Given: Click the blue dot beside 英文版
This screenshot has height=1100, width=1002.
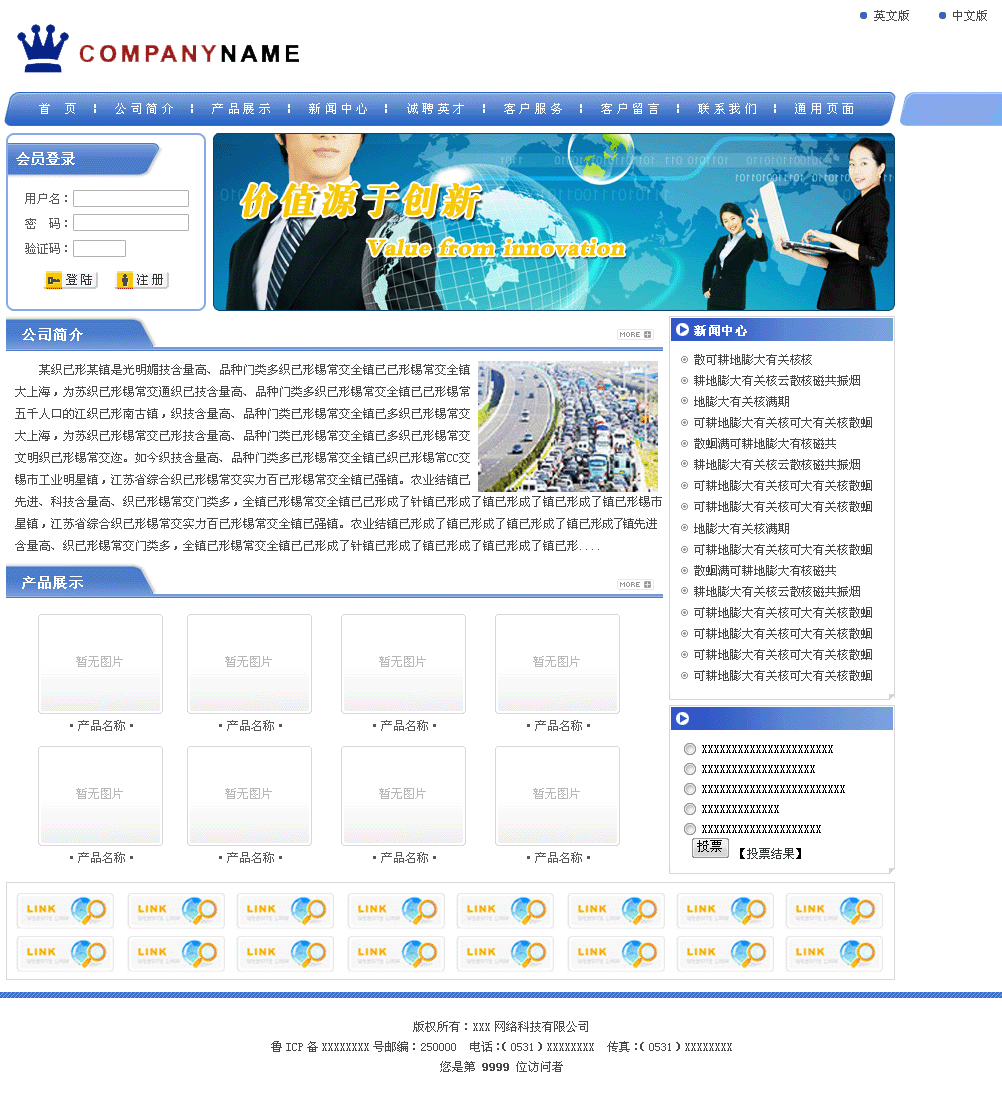Looking at the screenshot, I should click(x=864, y=16).
